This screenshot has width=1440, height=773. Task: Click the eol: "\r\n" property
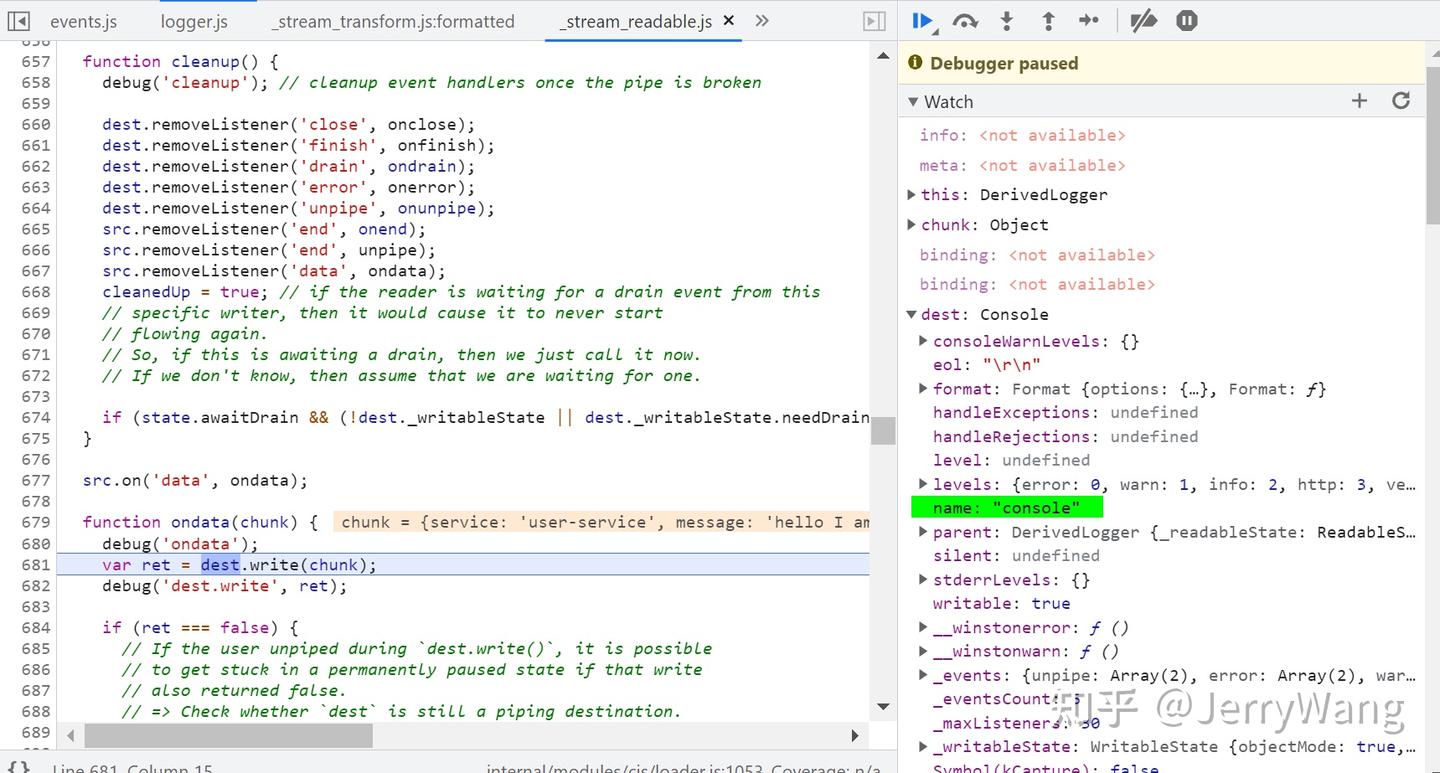[986, 365]
